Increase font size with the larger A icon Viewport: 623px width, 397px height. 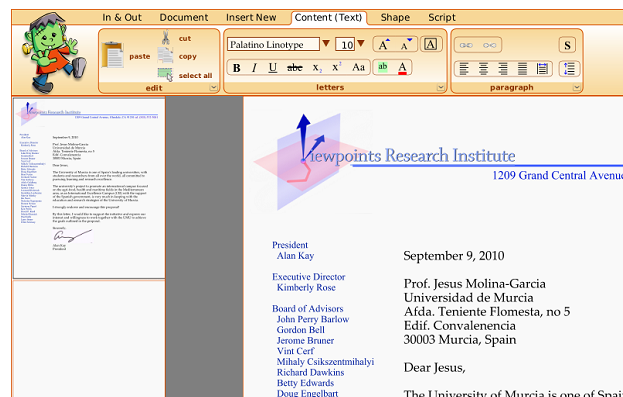384,44
